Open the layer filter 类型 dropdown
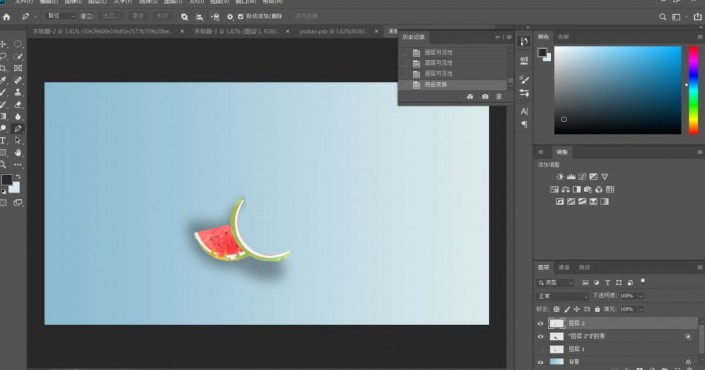The height and width of the screenshot is (370, 705). point(556,283)
